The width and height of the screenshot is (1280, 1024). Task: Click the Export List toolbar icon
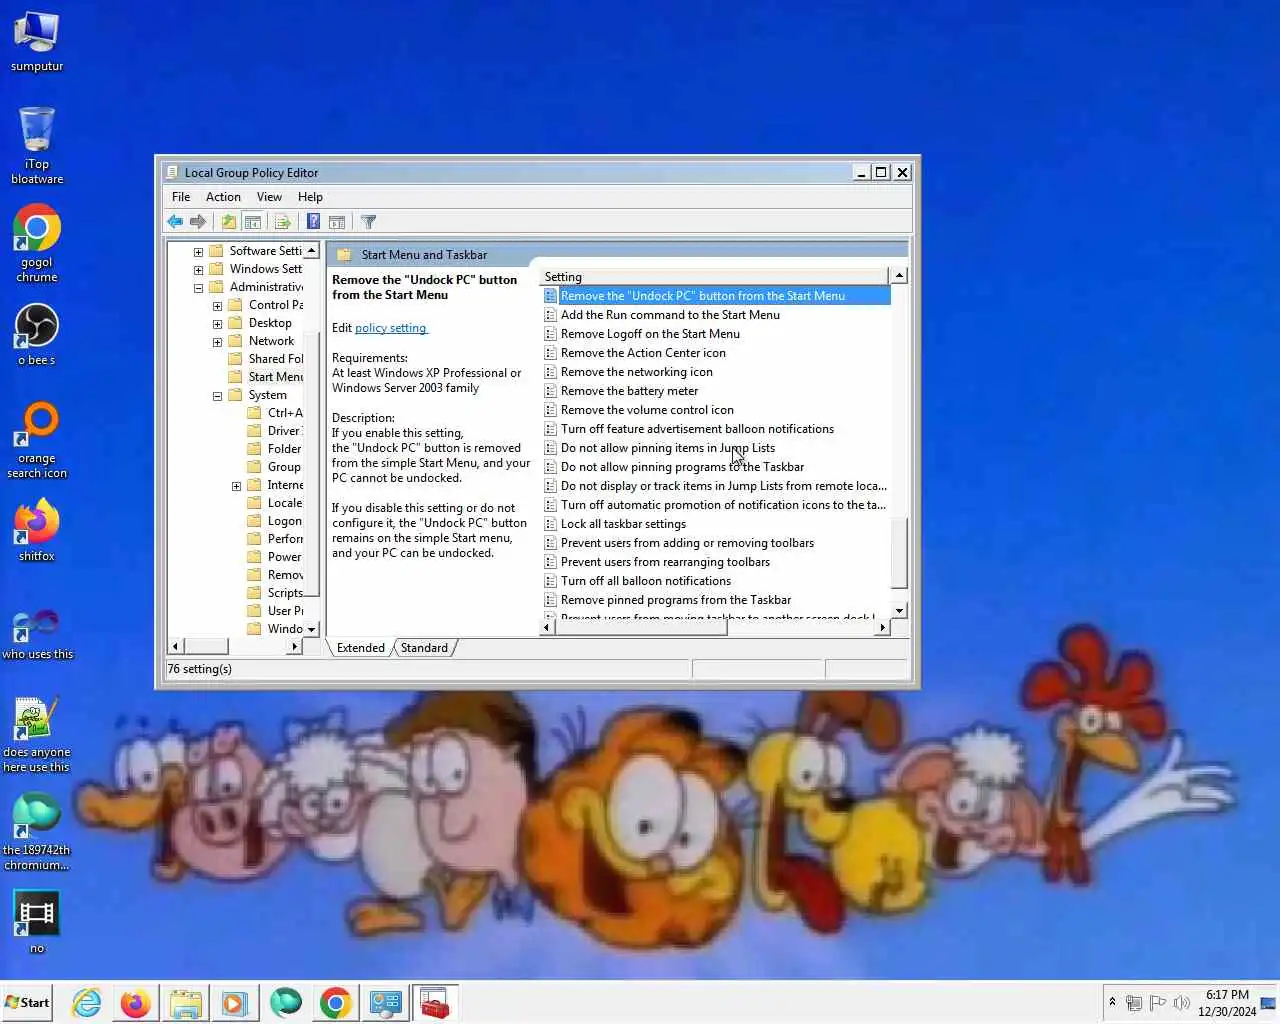point(283,222)
